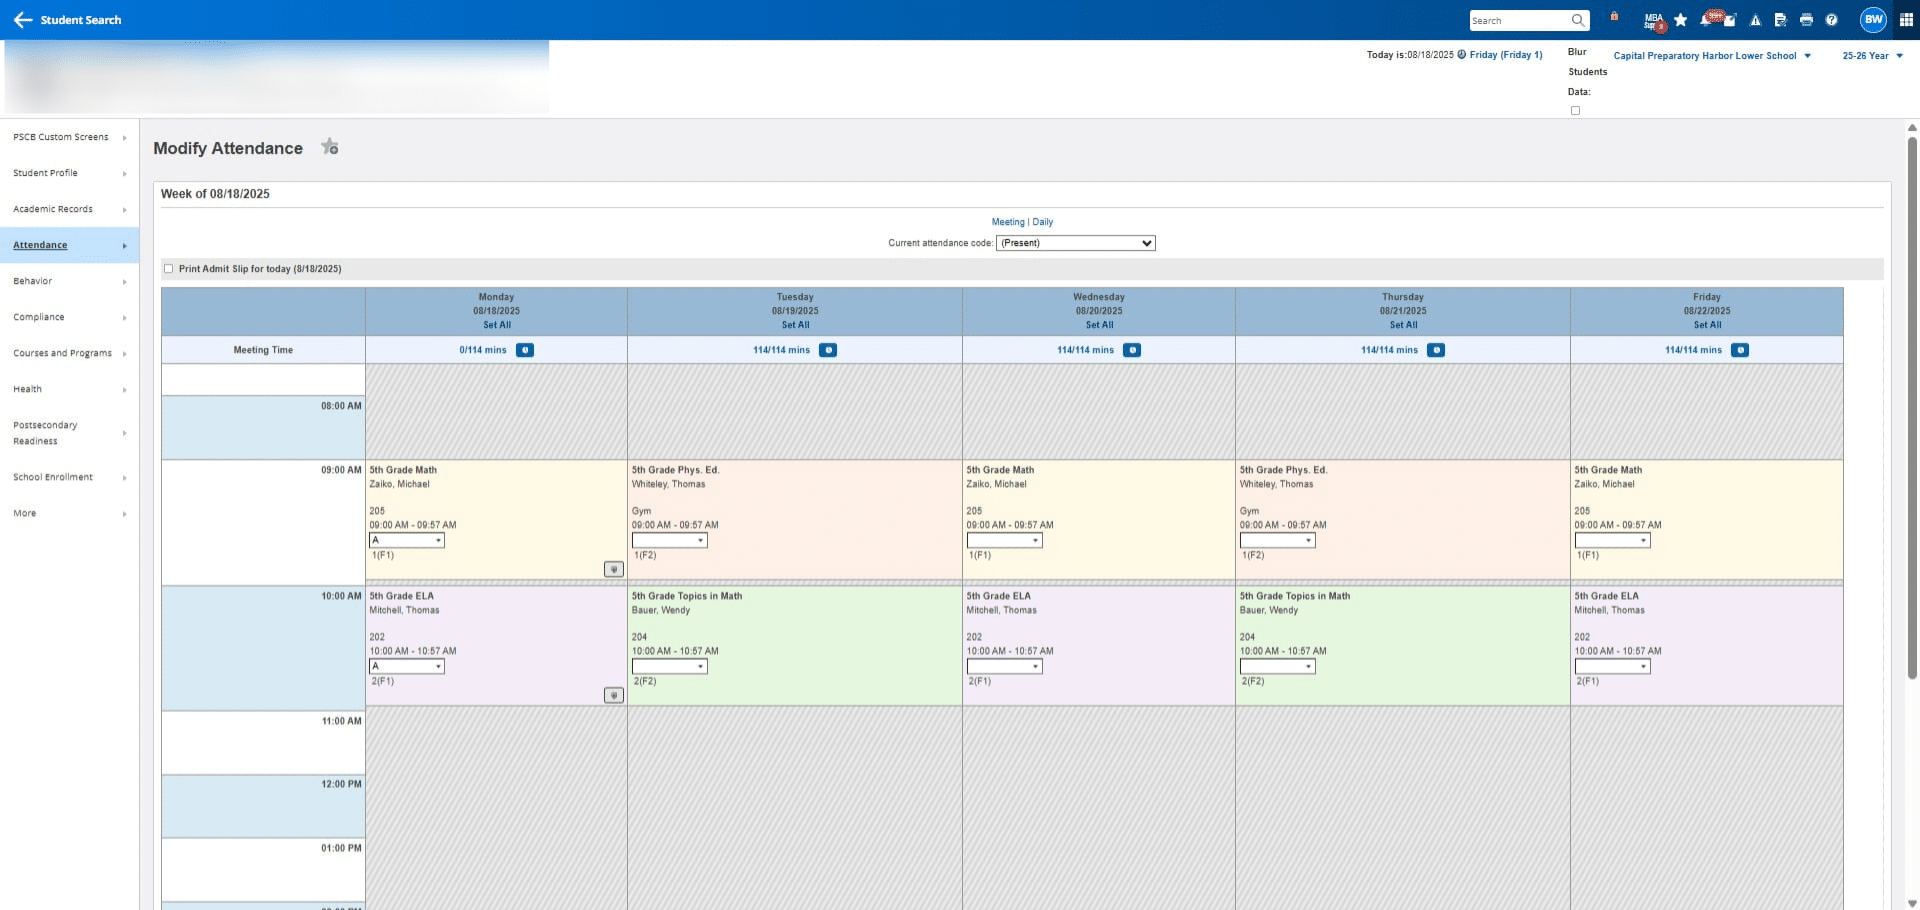Click the scrollbar down arrow
Screen dimensions: 1920x910
tap(1912, 903)
